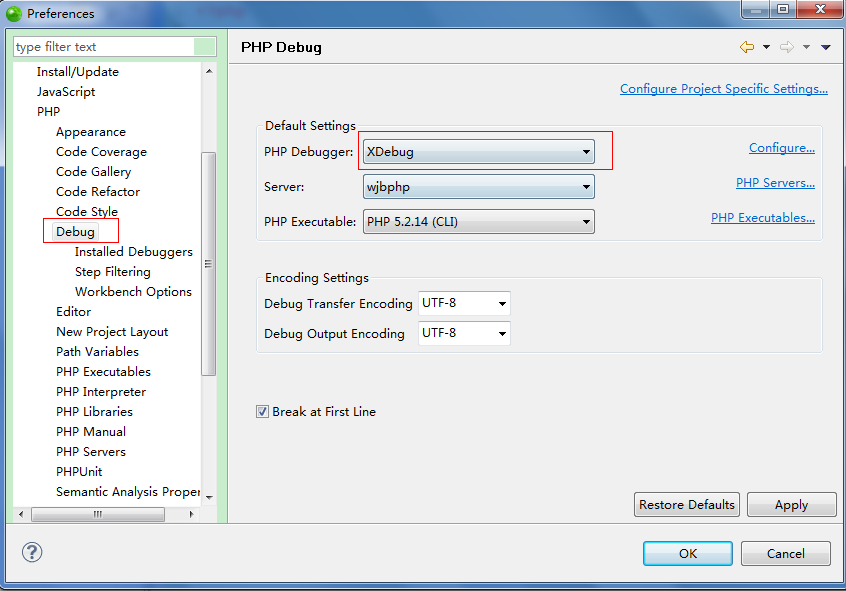Open the view menu triangle top right

[824, 47]
